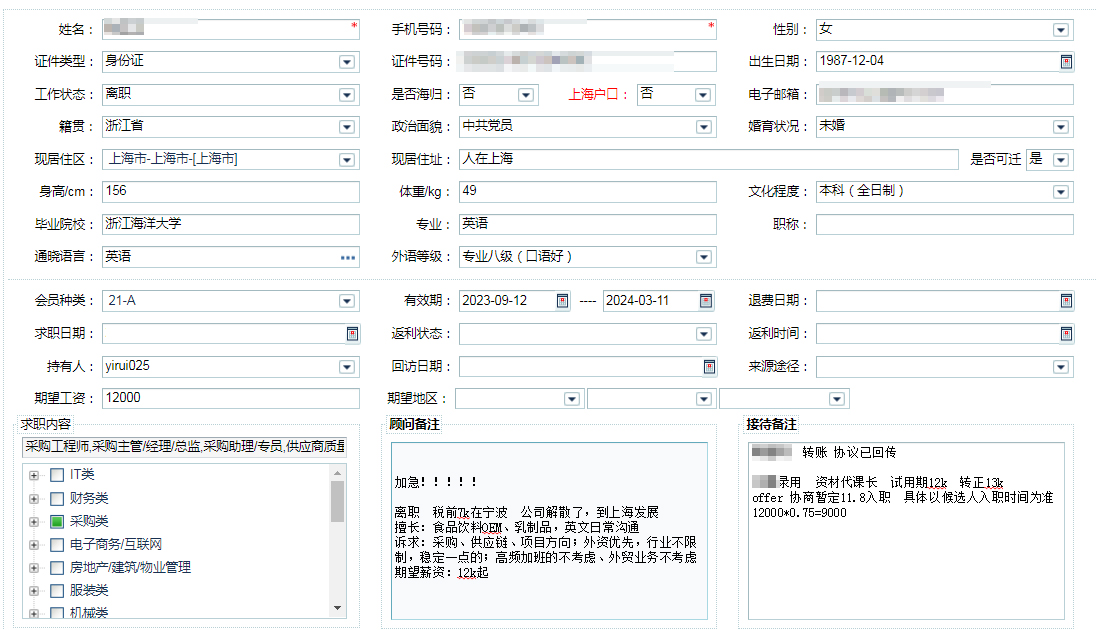Click the job category list scroll-down arrow
The width and height of the screenshot is (1096, 630).
338,608
